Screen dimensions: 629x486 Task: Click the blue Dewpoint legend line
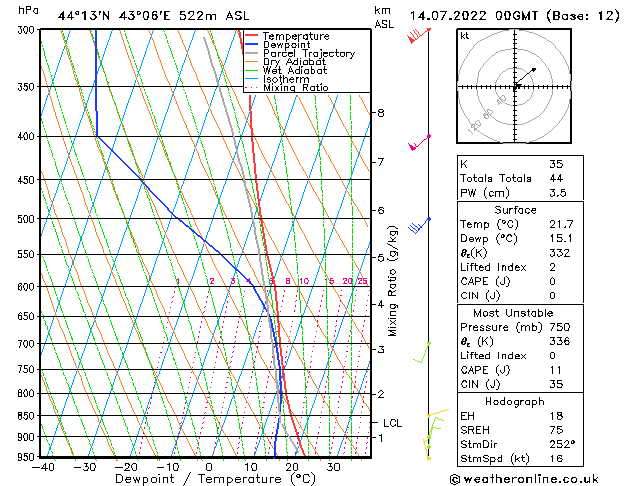[x=252, y=45]
